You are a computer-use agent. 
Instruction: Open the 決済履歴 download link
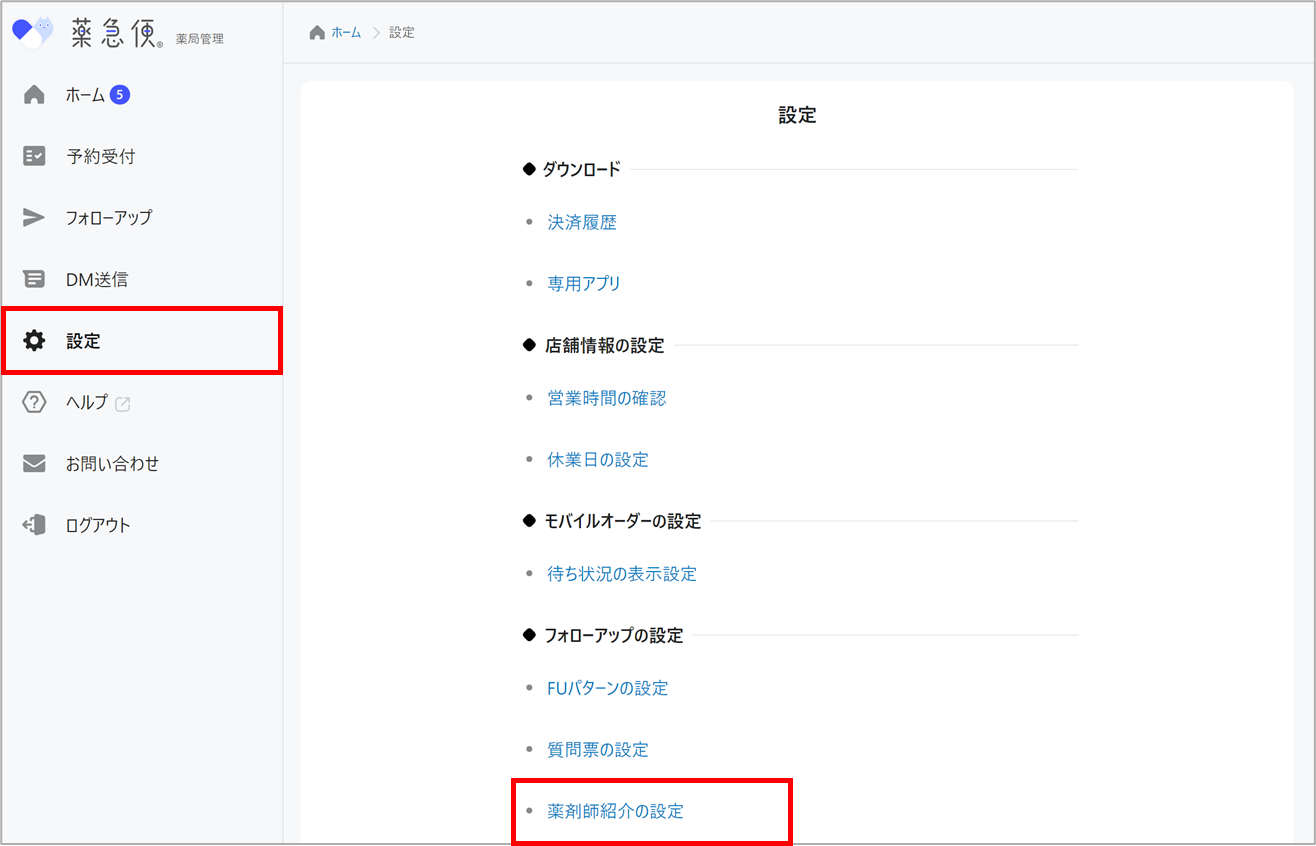582,222
